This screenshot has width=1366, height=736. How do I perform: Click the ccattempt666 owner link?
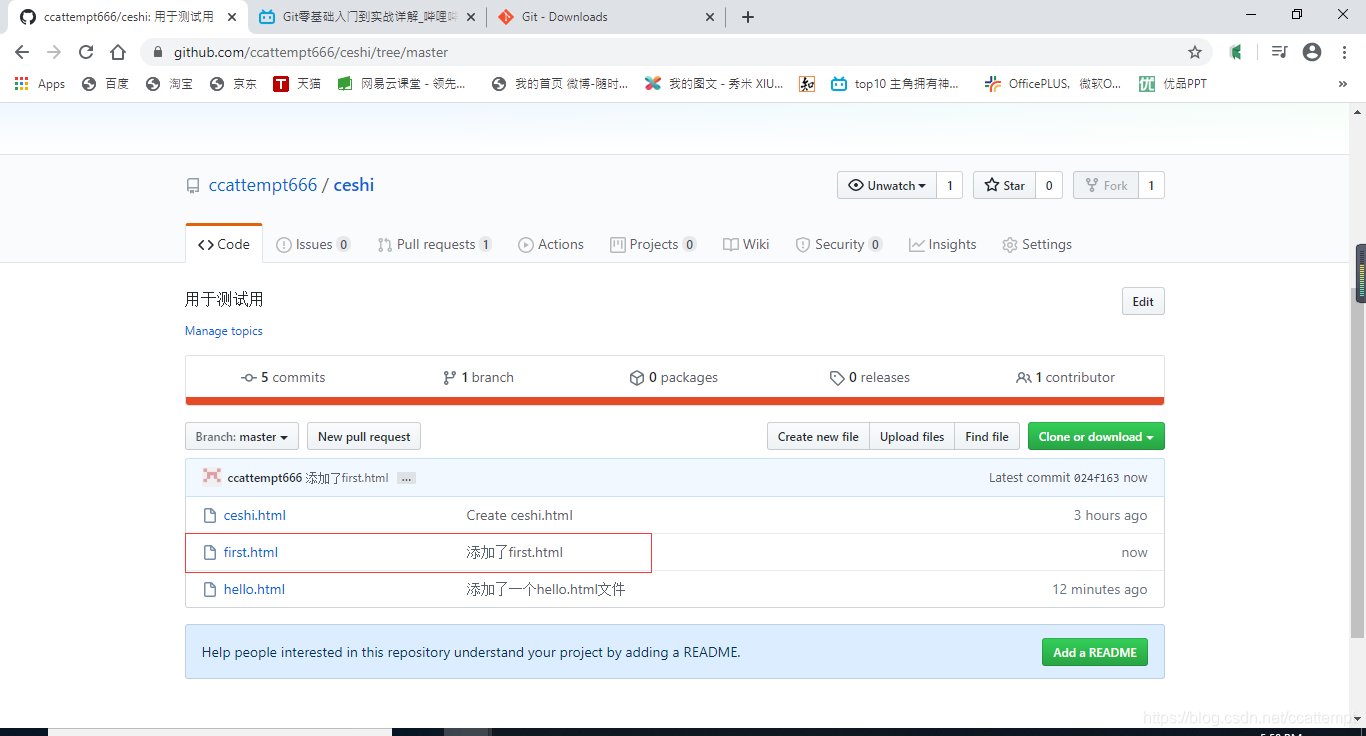pyautogui.click(x=263, y=185)
